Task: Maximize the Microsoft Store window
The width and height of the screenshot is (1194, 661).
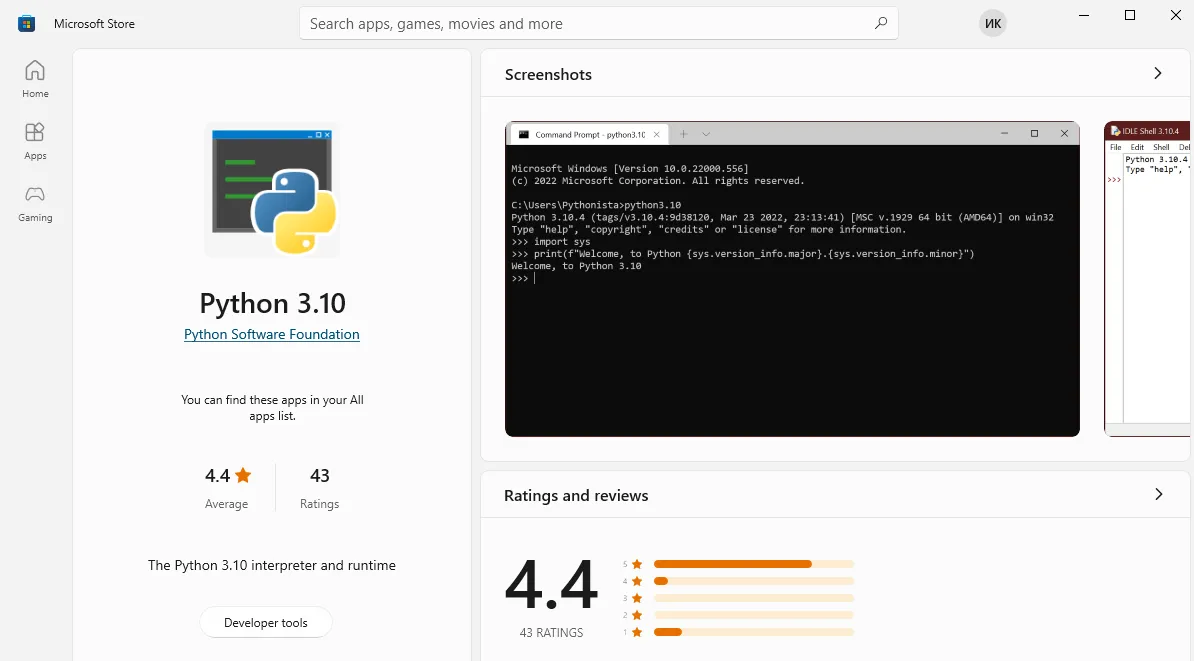Action: (1130, 15)
